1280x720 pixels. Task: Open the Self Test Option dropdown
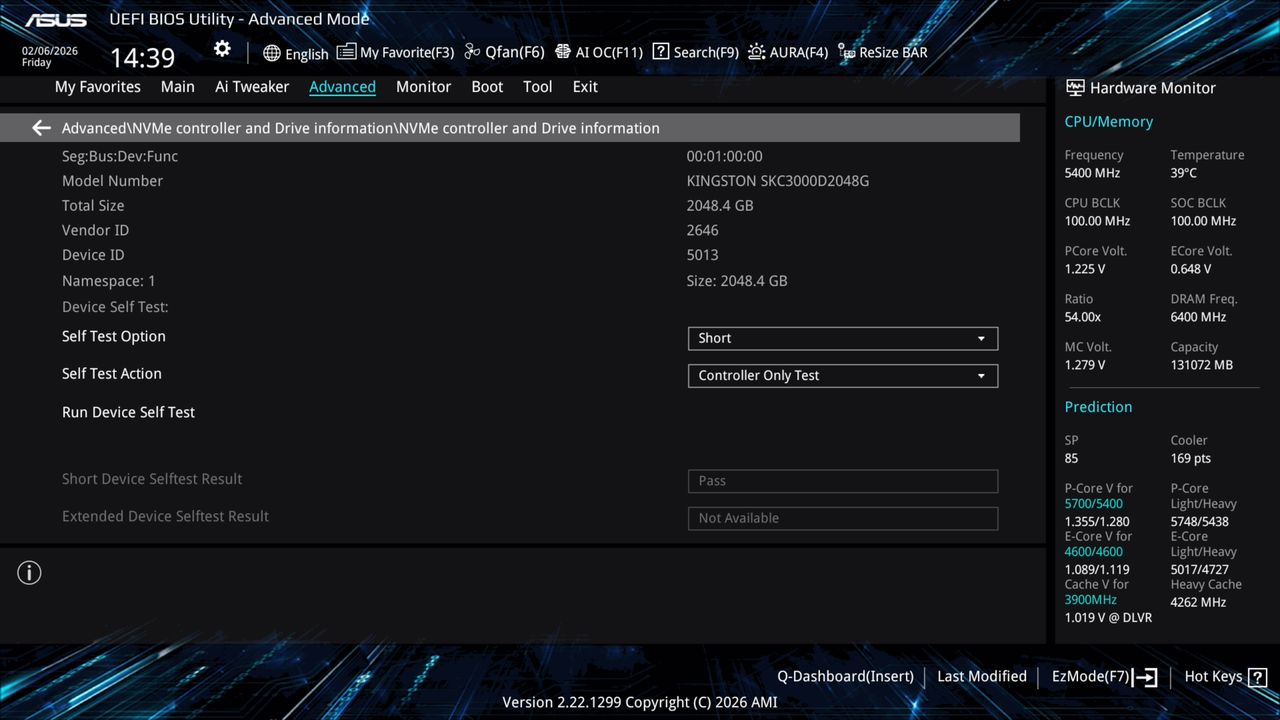click(x=842, y=338)
